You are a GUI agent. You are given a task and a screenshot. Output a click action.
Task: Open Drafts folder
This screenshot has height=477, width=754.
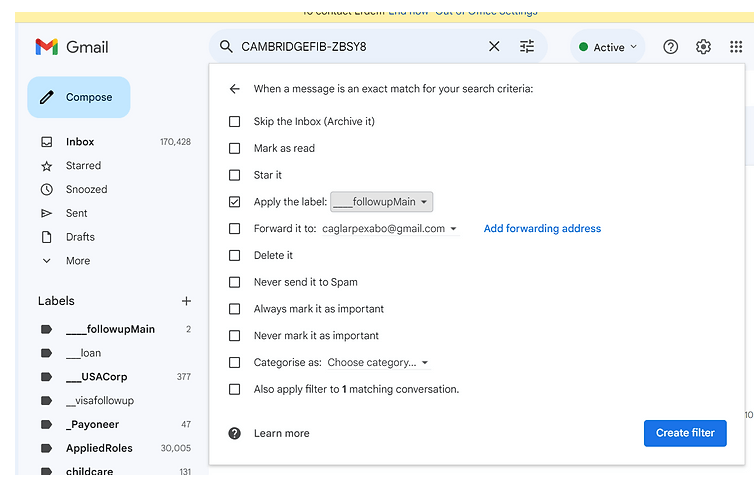click(80, 237)
